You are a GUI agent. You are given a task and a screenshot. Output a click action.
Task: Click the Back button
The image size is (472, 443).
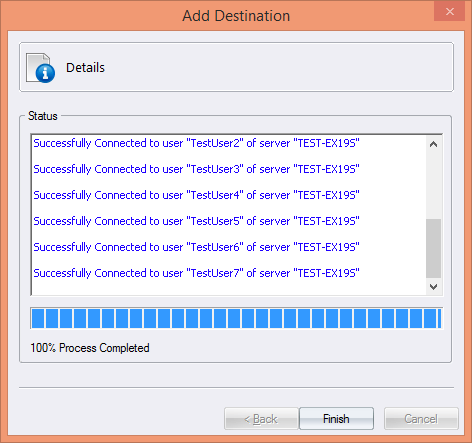pyautogui.click(x=261, y=418)
